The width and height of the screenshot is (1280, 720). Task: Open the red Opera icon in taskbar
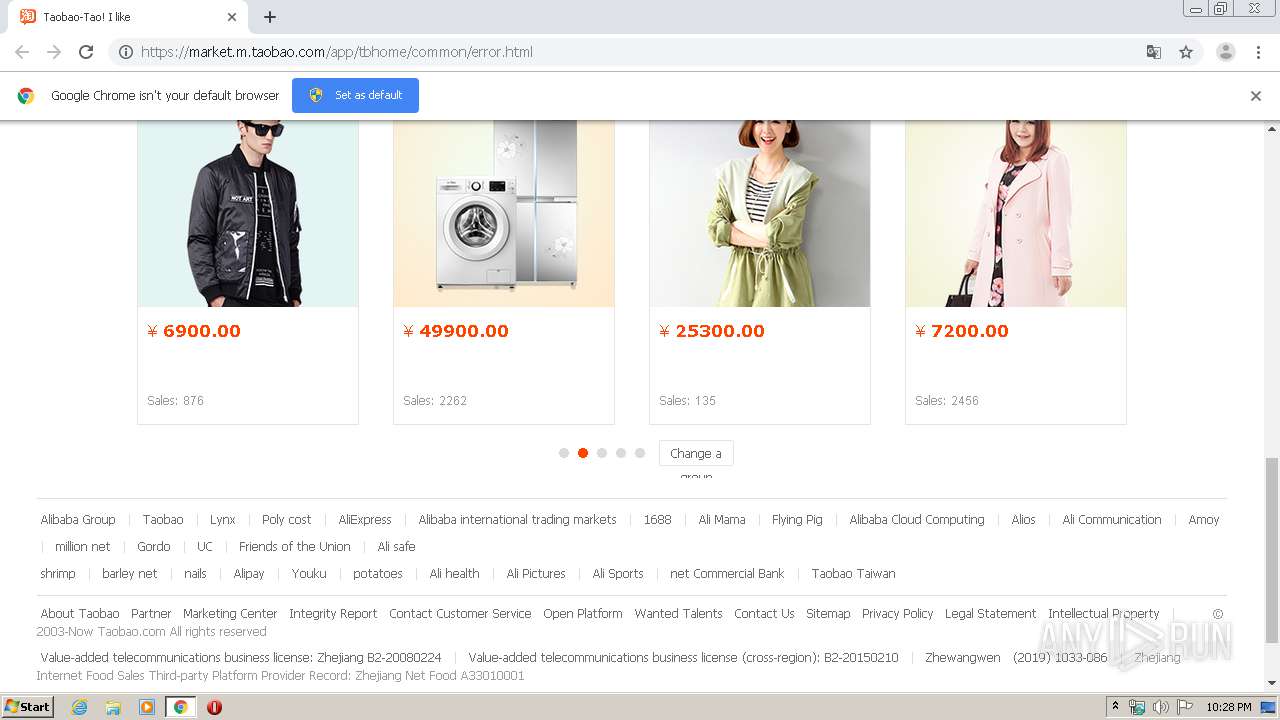[x=214, y=707]
